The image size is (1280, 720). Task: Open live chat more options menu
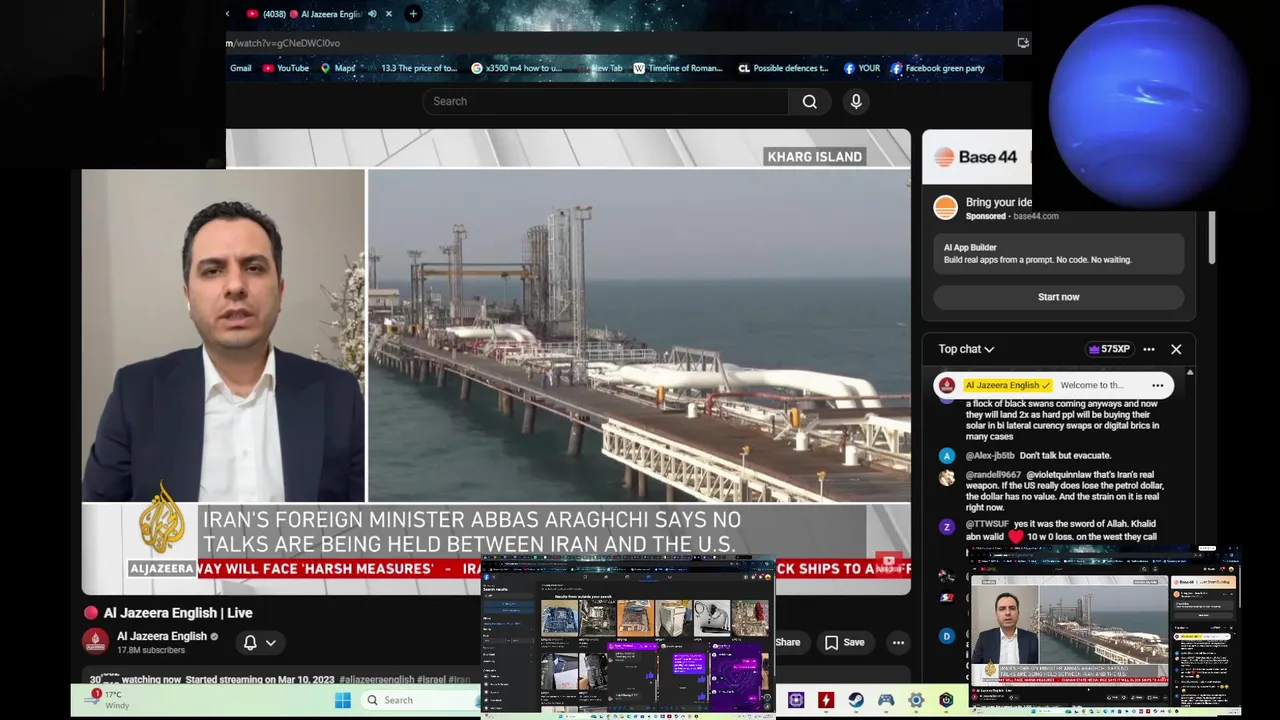tap(1149, 349)
